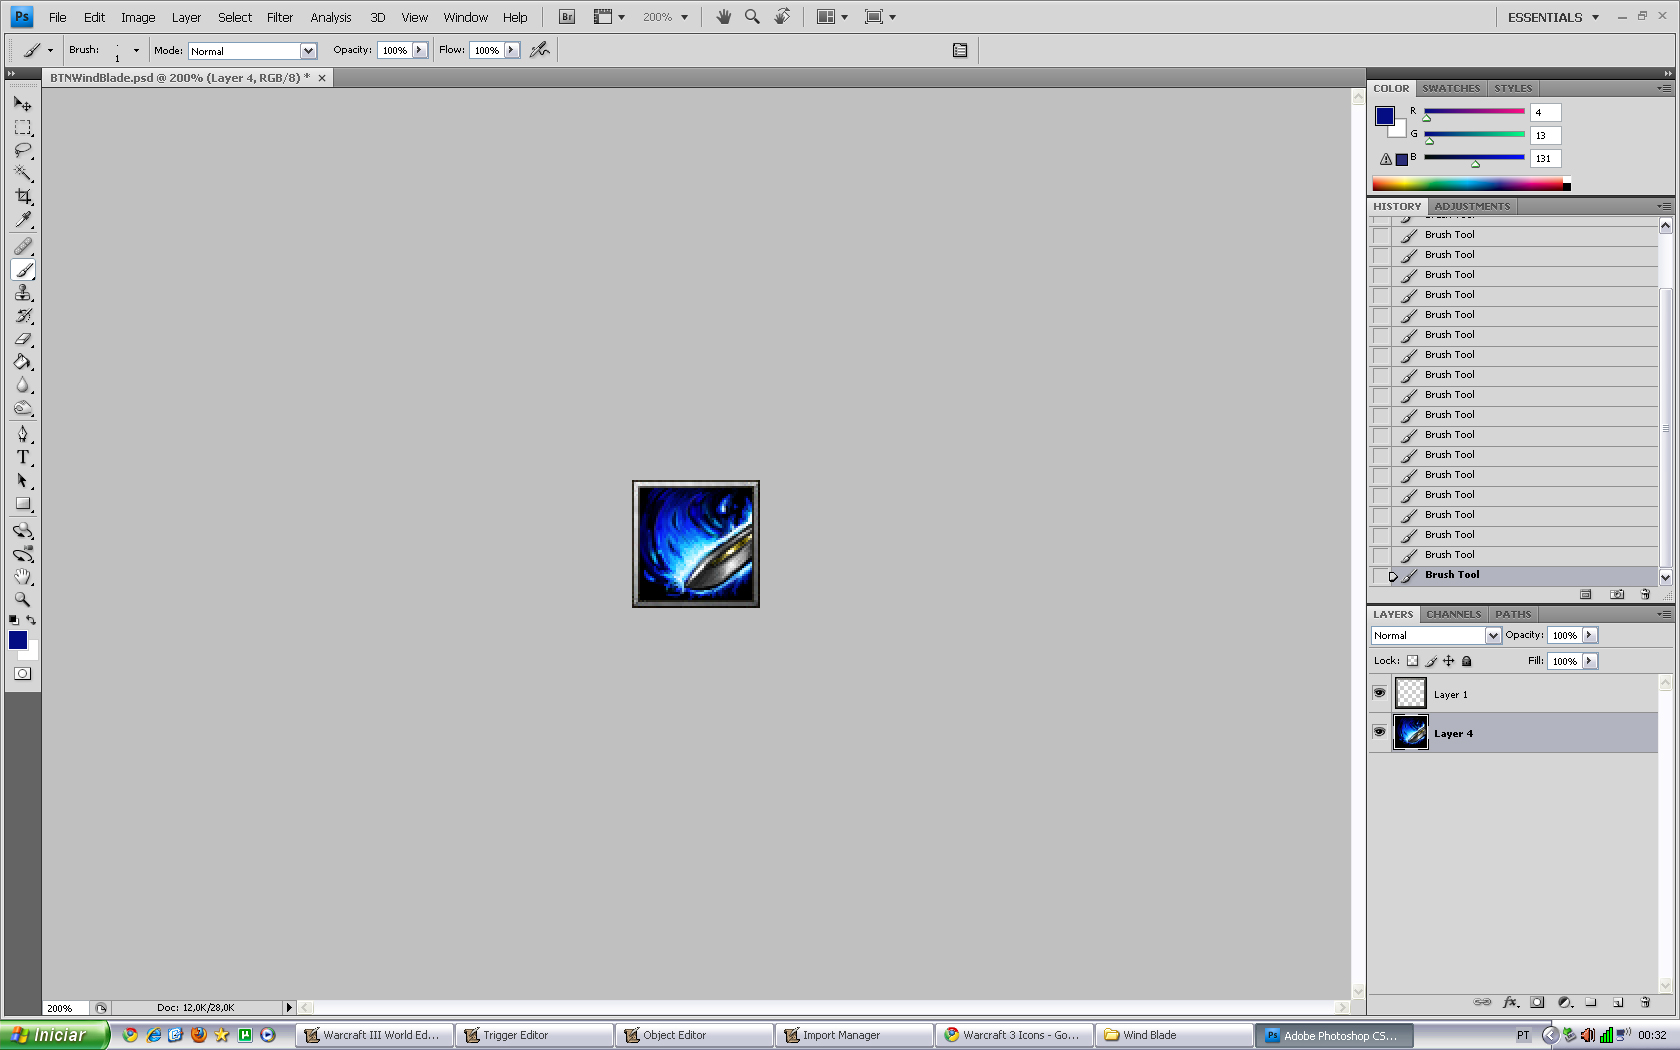1680x1050 pixels.
Task: Select the Rectangle shape tool
Action: [x=23, y=504]
